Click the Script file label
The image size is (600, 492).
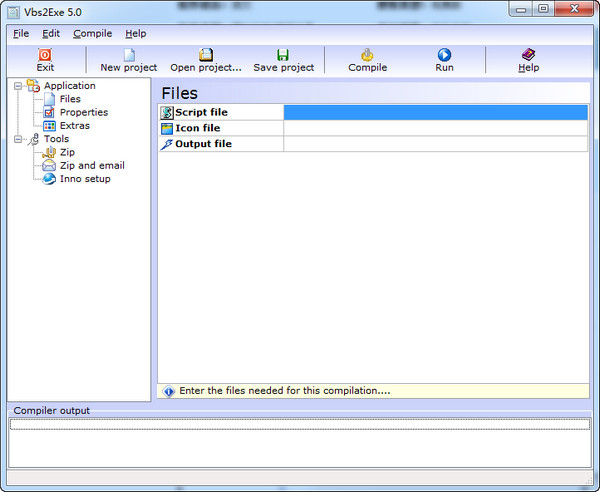click(201, 112)
